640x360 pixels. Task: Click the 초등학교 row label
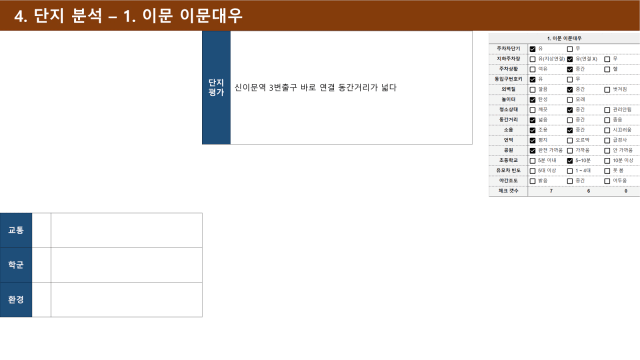coord(508,160)
